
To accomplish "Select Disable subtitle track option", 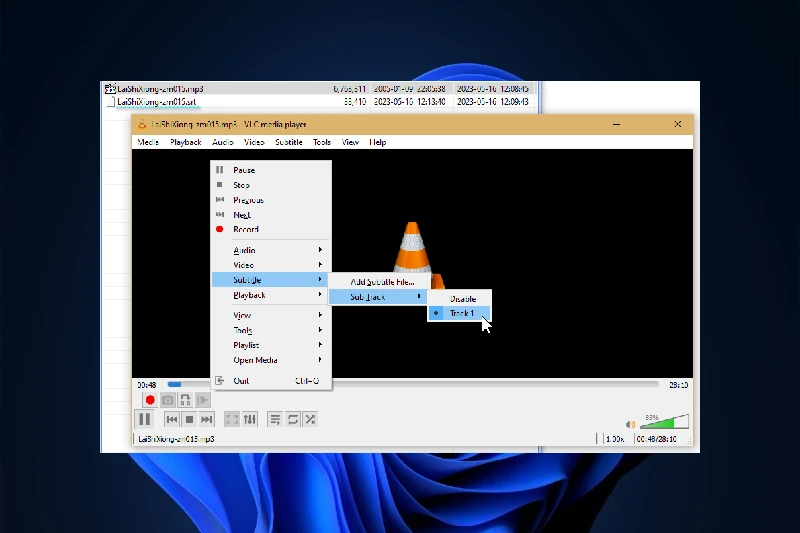I will [x=460, y=299].
